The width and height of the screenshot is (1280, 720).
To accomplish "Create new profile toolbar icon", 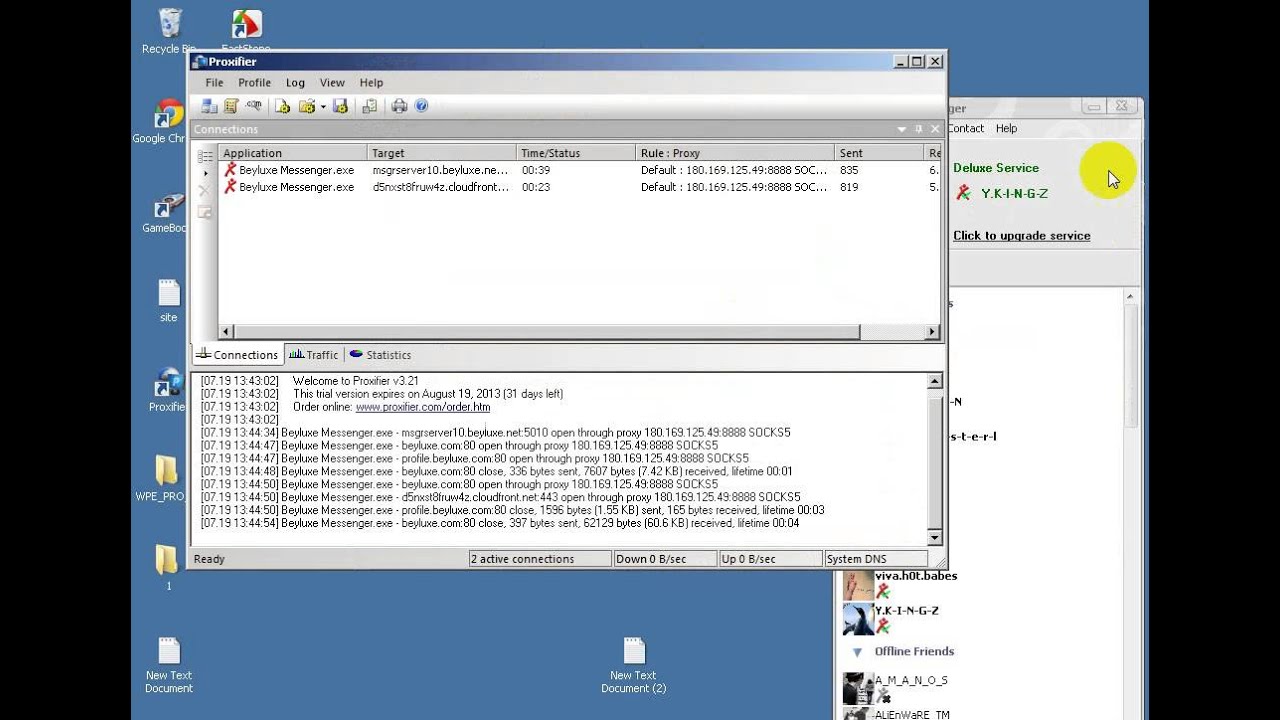I will click(283, 106).
